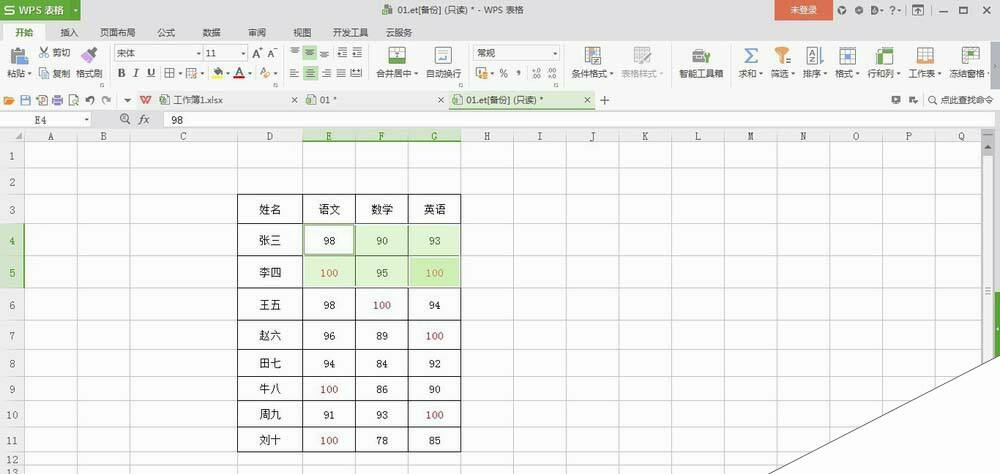Click the 未登录 login button
Image resolution: width=1000 pixels, height=474 pixels.
click(x=803, y=10)
